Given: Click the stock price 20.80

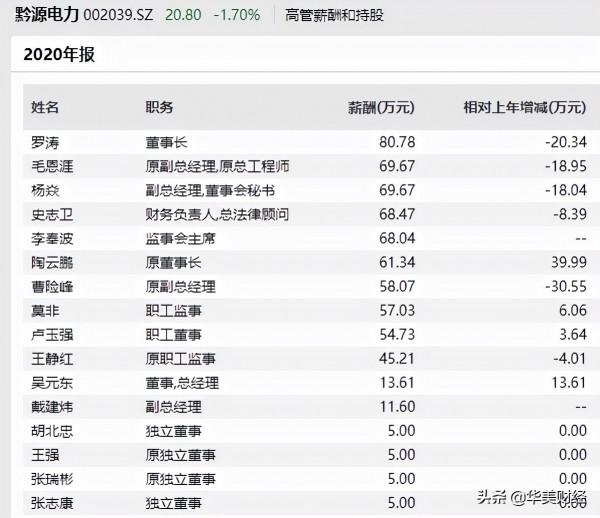Looking at the screenshot, I should pyautogui.click(x=183, y=15).
